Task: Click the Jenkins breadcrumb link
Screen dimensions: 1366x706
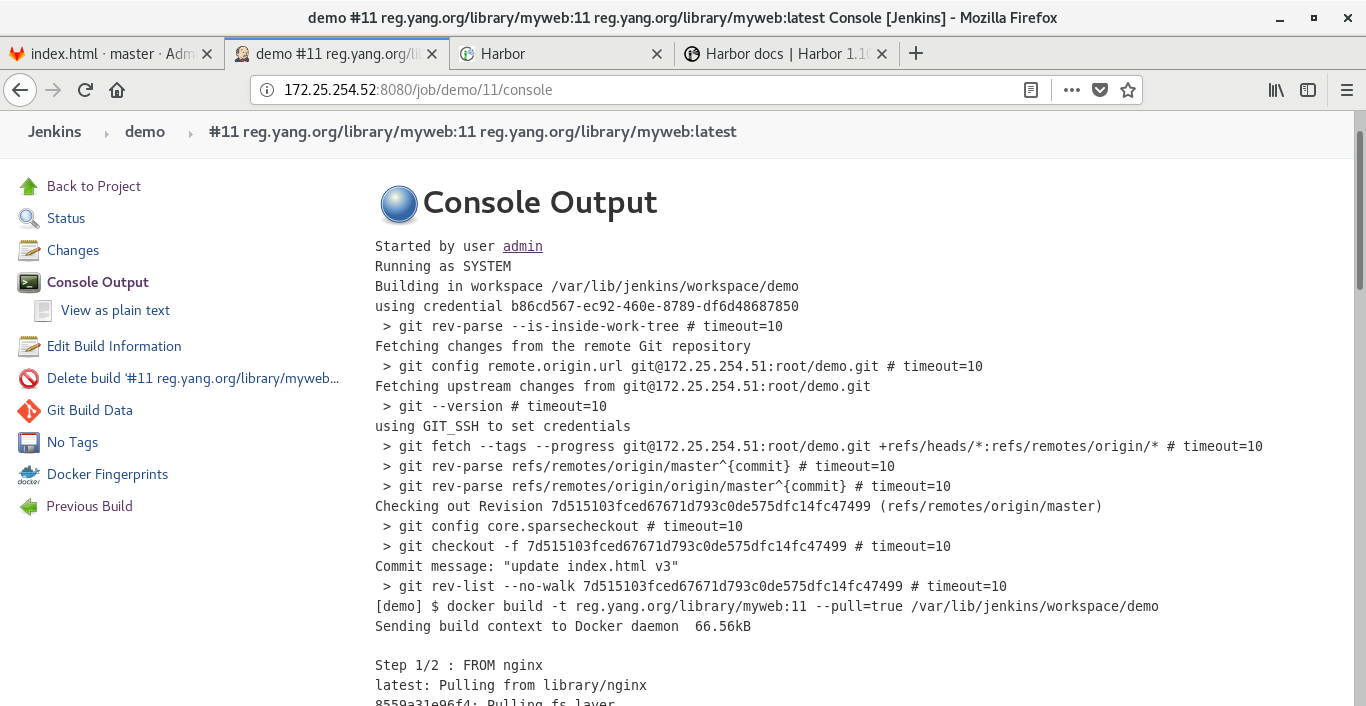Action: click(55, 131)
